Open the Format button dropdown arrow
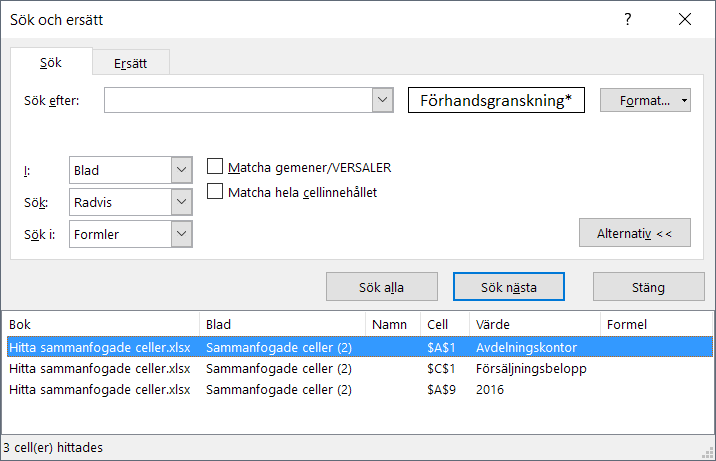This screenshot has width=716, height=461. point(684,100)
